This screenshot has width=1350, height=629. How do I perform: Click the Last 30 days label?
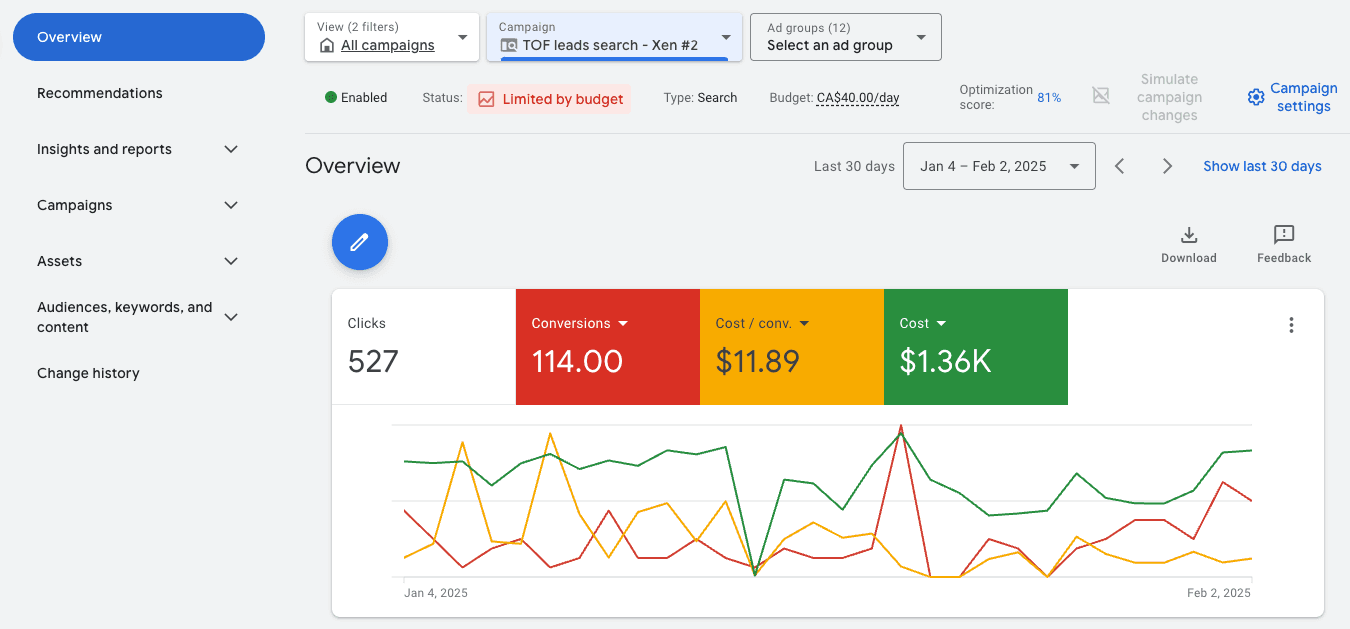click(x=854, y=166)
